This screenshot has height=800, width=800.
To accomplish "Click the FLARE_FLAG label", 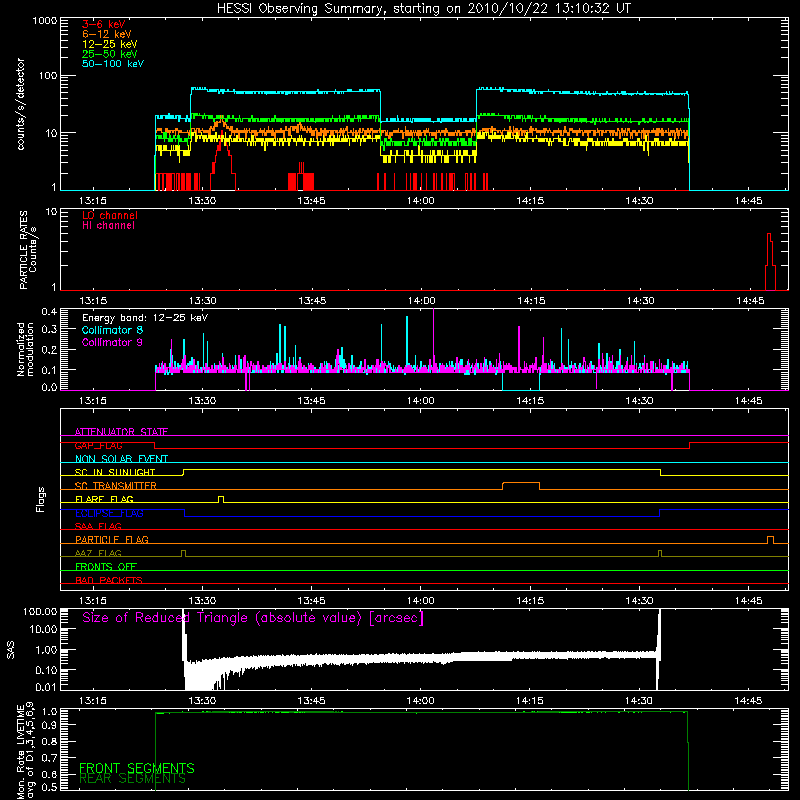I will (104, 499).
